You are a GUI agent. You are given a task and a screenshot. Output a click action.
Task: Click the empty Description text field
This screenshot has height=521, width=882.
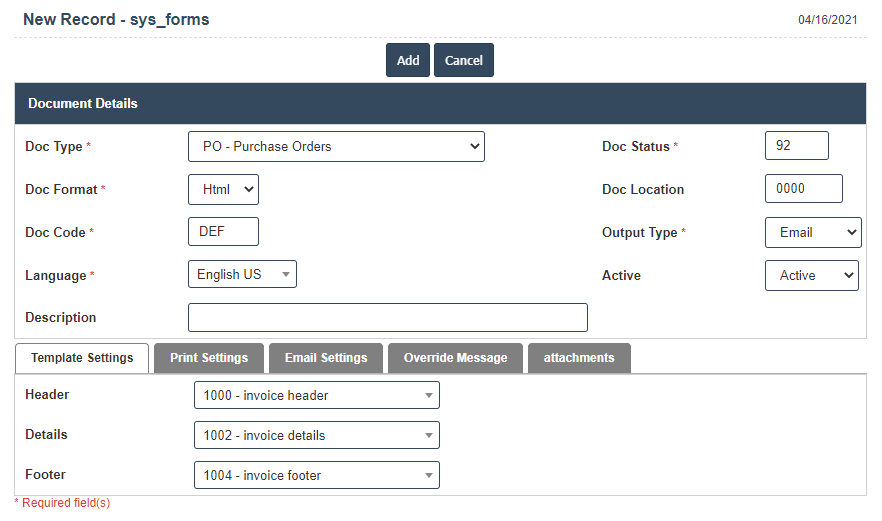[x=387, y=317]
